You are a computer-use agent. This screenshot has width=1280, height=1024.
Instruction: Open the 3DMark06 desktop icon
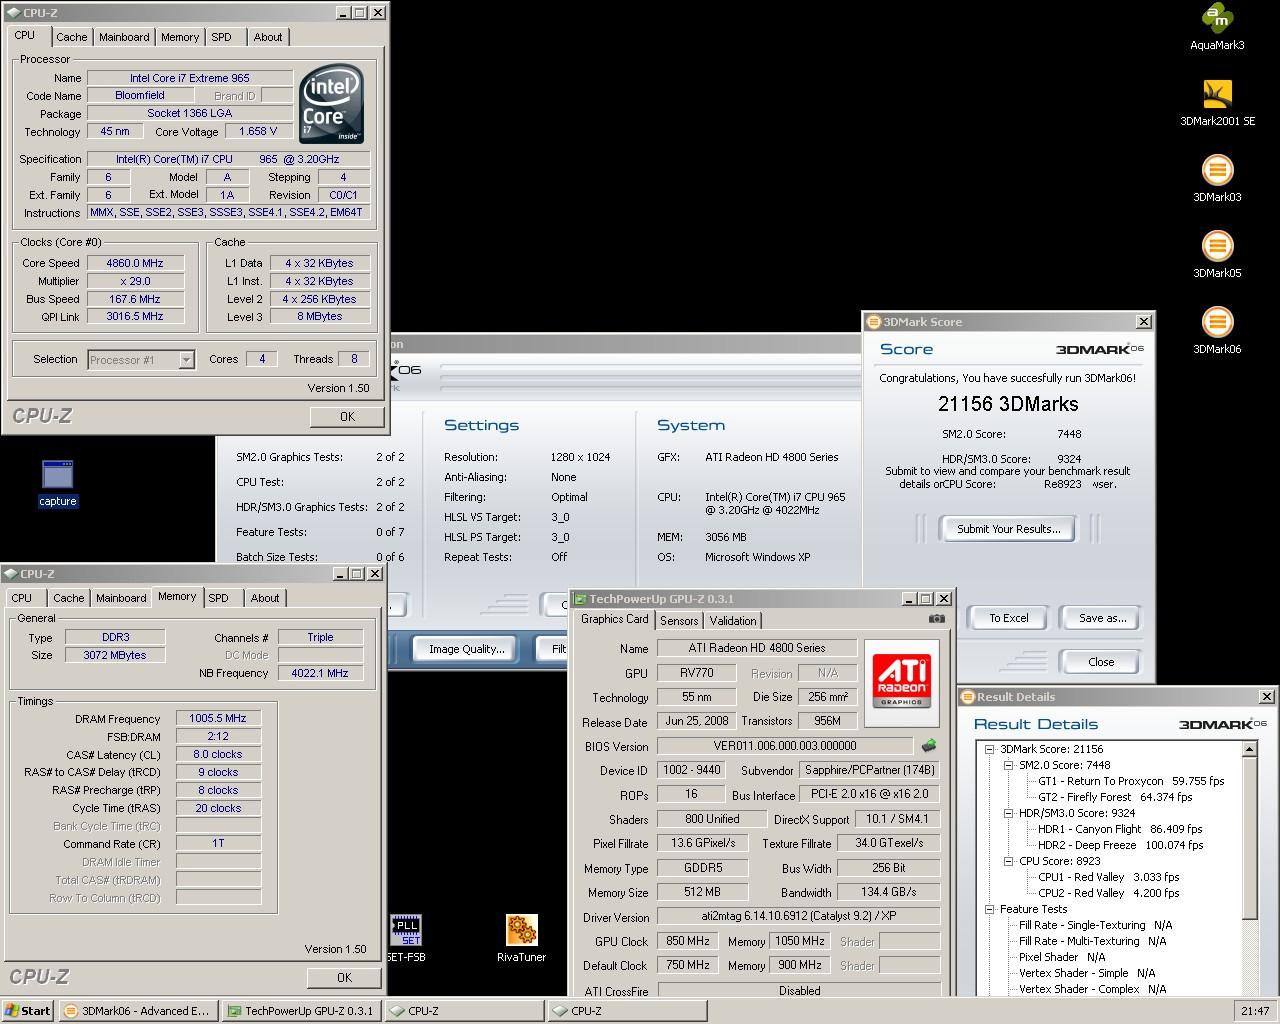1217,331
